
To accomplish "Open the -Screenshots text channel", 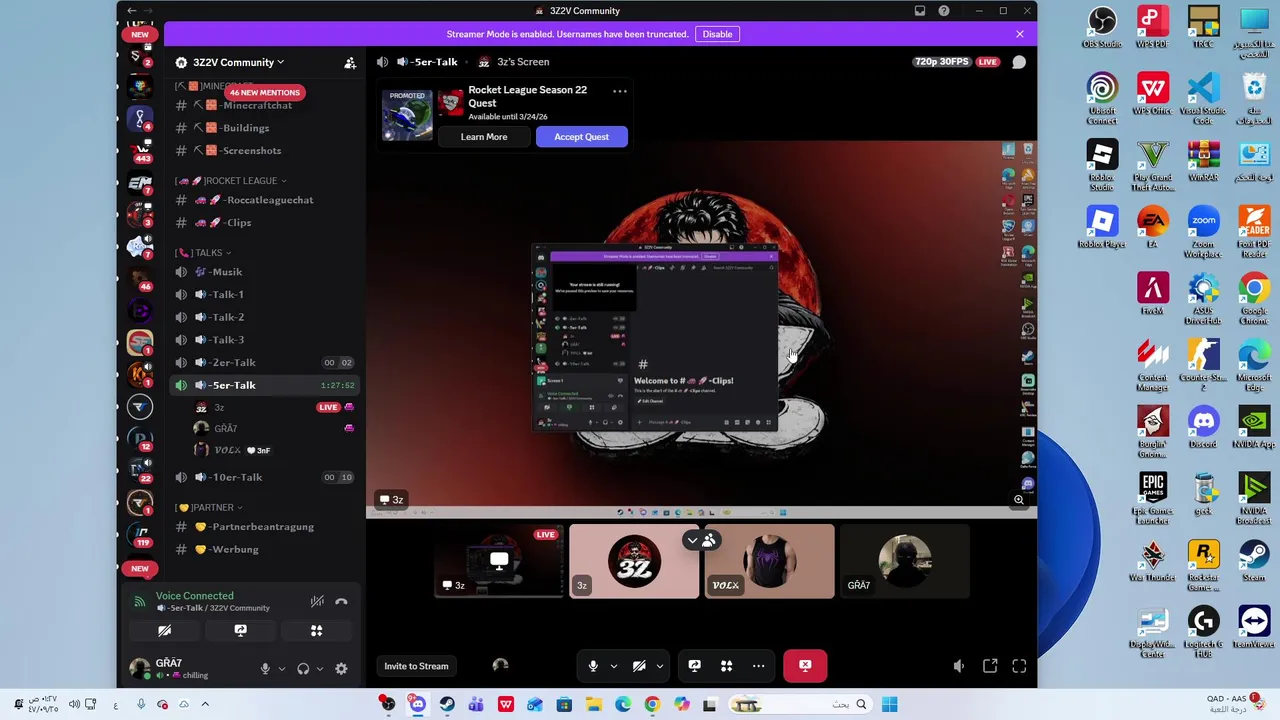I will tap(264, 150).
